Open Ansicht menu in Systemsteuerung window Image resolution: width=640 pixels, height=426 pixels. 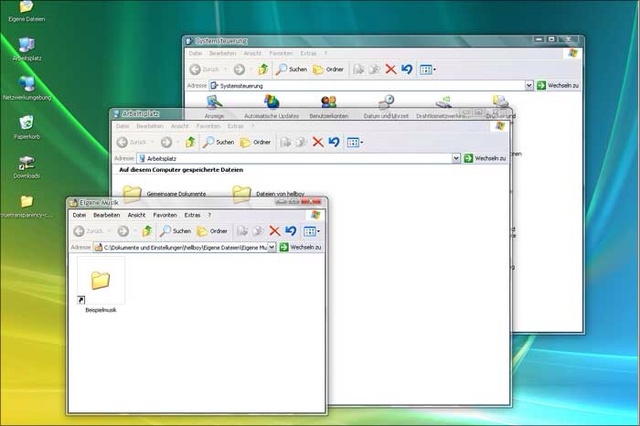tap(252, 53)
